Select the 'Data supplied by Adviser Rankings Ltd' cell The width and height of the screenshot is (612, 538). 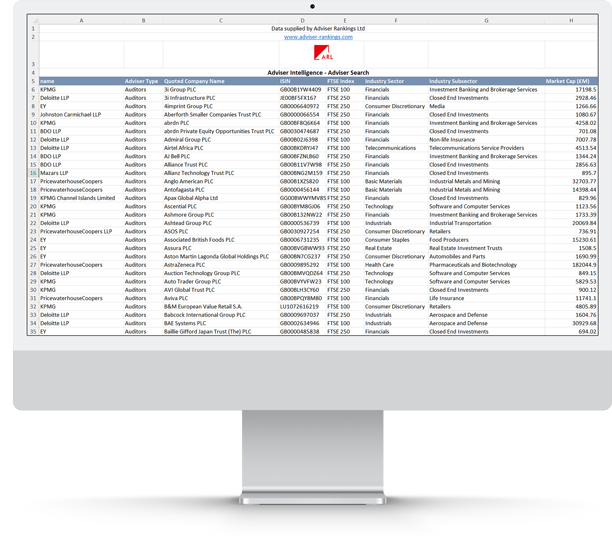[x=318, y=29]
